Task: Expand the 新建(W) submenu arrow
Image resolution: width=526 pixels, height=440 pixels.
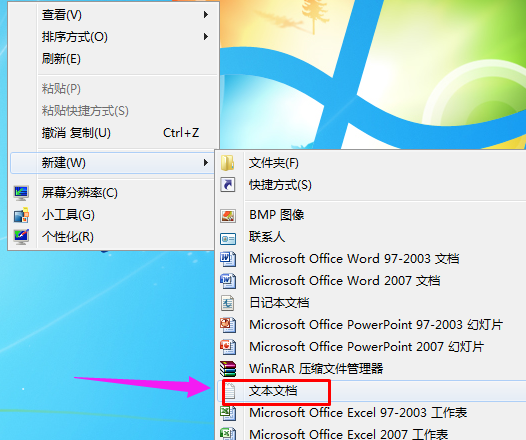Action: pyautogui.click(x=206, y=163)
